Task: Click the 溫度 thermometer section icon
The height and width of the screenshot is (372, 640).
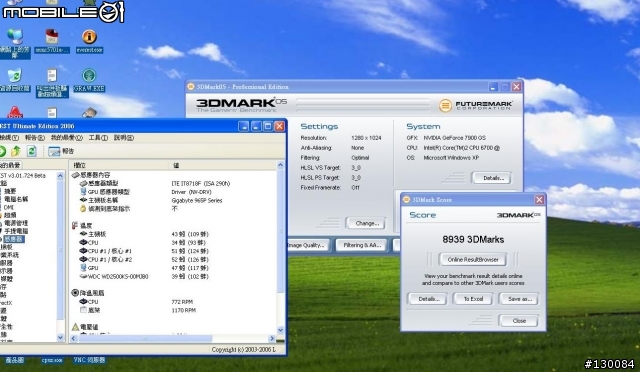Action: [75, 225]
